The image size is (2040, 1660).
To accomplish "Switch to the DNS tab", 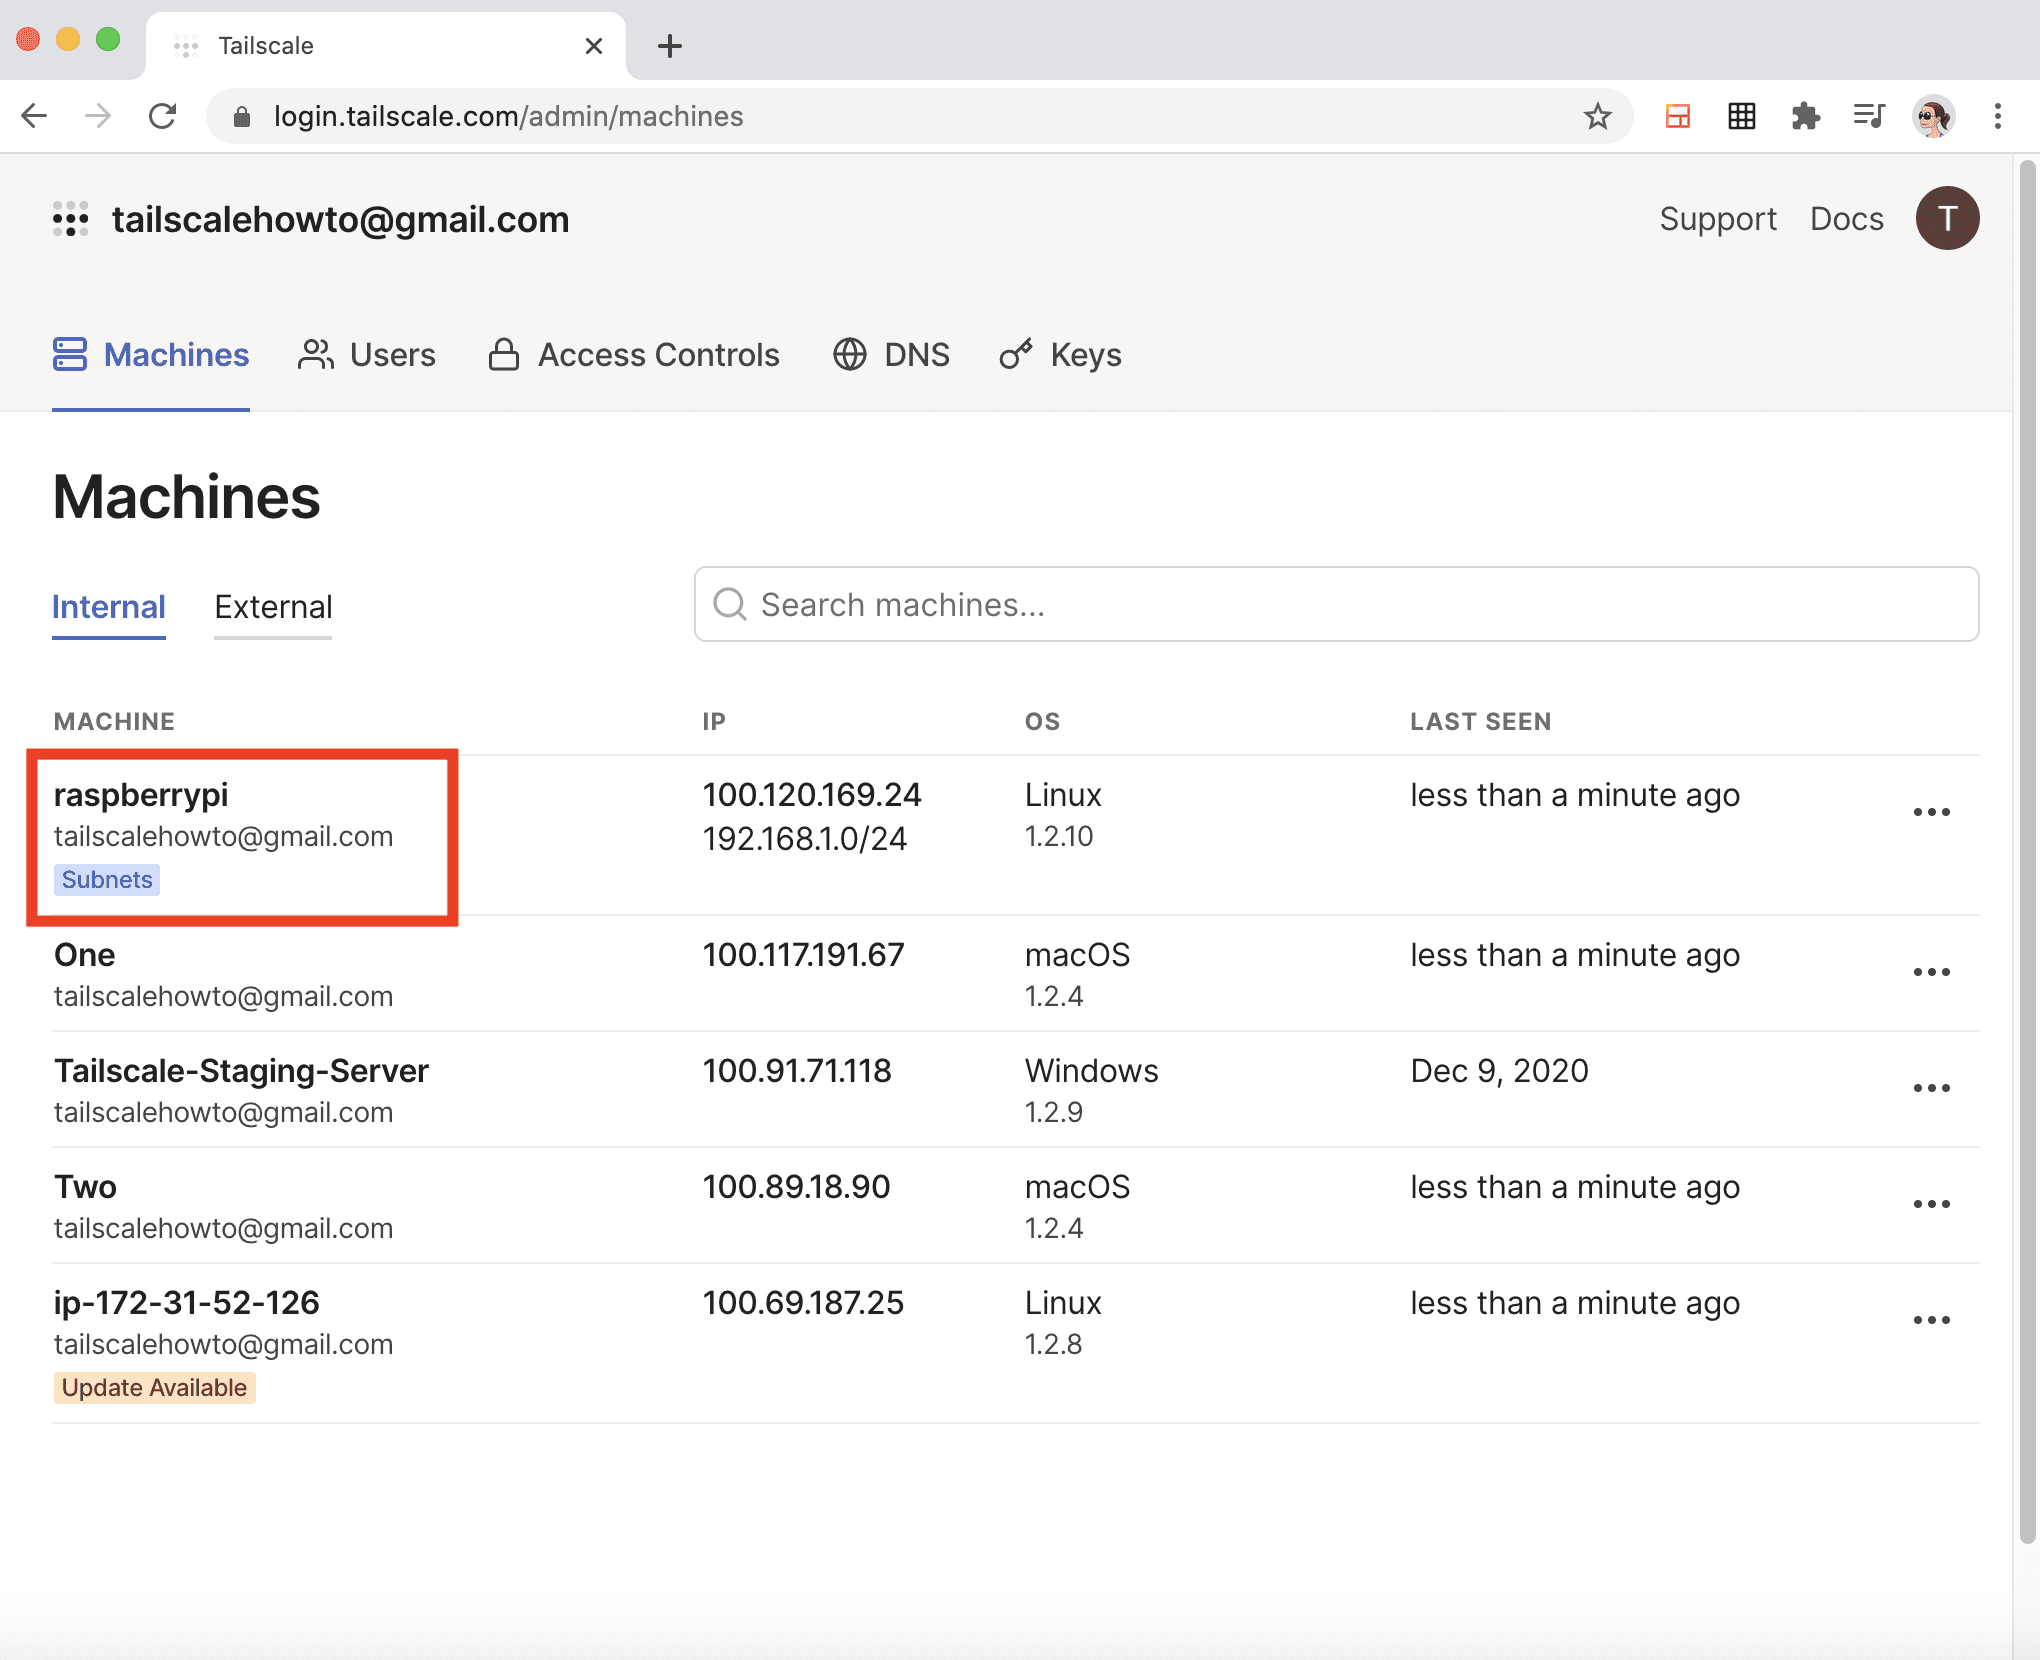I will click(x=891, y=355).
